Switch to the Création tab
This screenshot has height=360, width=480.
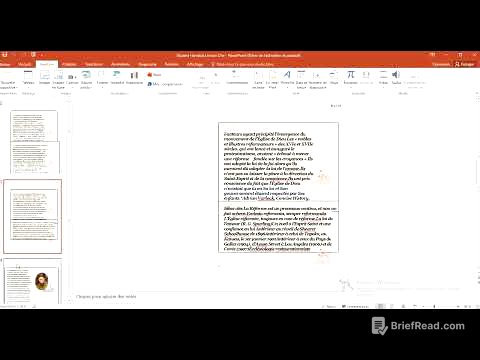(69, 64)
